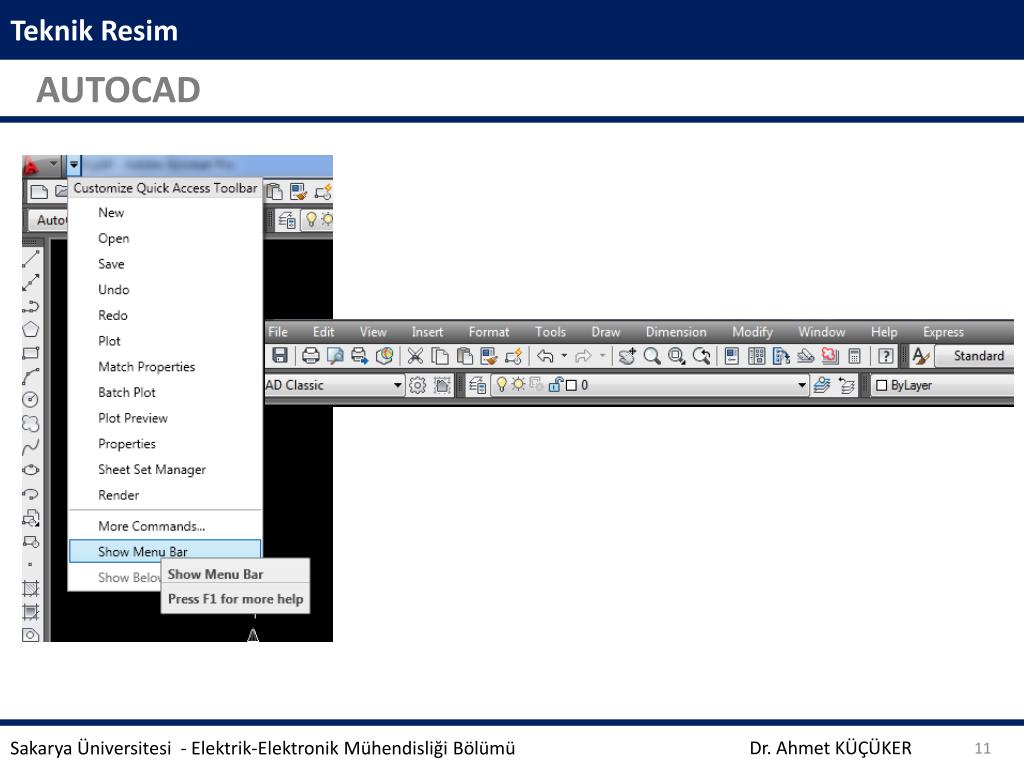1024x768 pixels.
Task: Expand the layer list dropdown arrow
Action: (802, 385)
